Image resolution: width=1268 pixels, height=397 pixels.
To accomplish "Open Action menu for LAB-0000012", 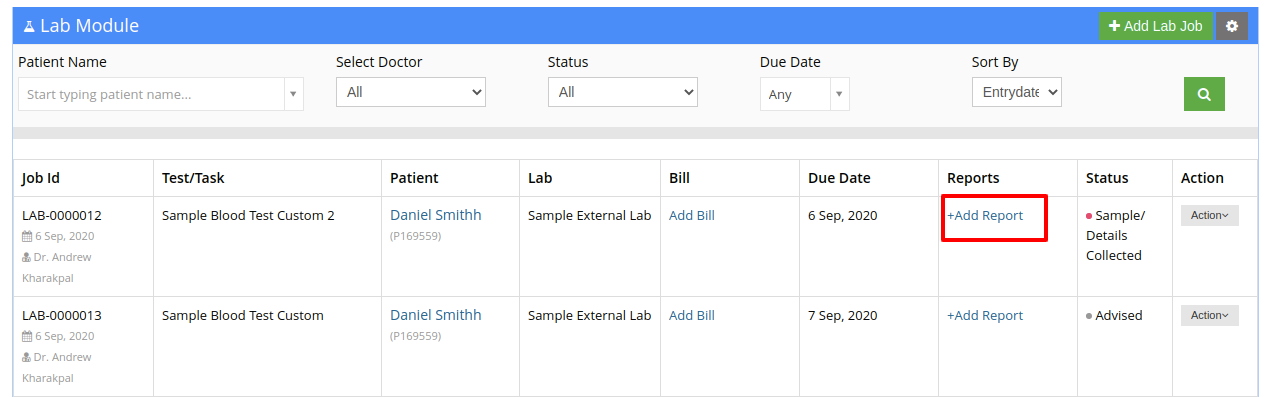I will 1209,215.
